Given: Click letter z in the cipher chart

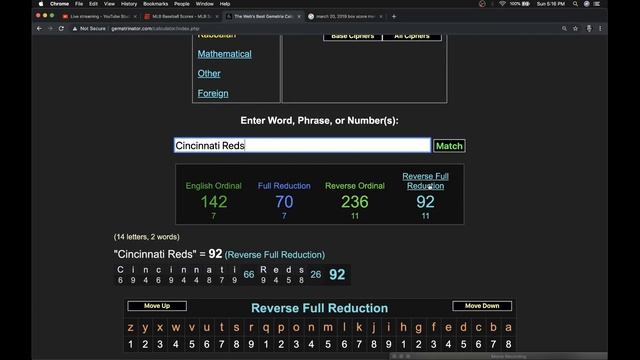Looking at the screenshot, I should [130, 327].
